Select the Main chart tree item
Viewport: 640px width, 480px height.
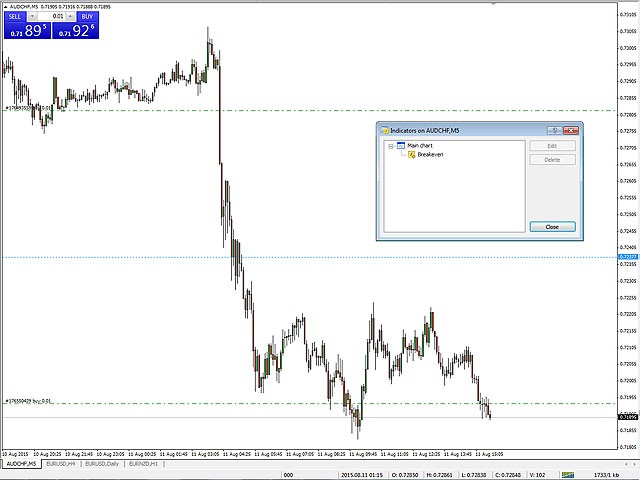(x=420, y=146)
